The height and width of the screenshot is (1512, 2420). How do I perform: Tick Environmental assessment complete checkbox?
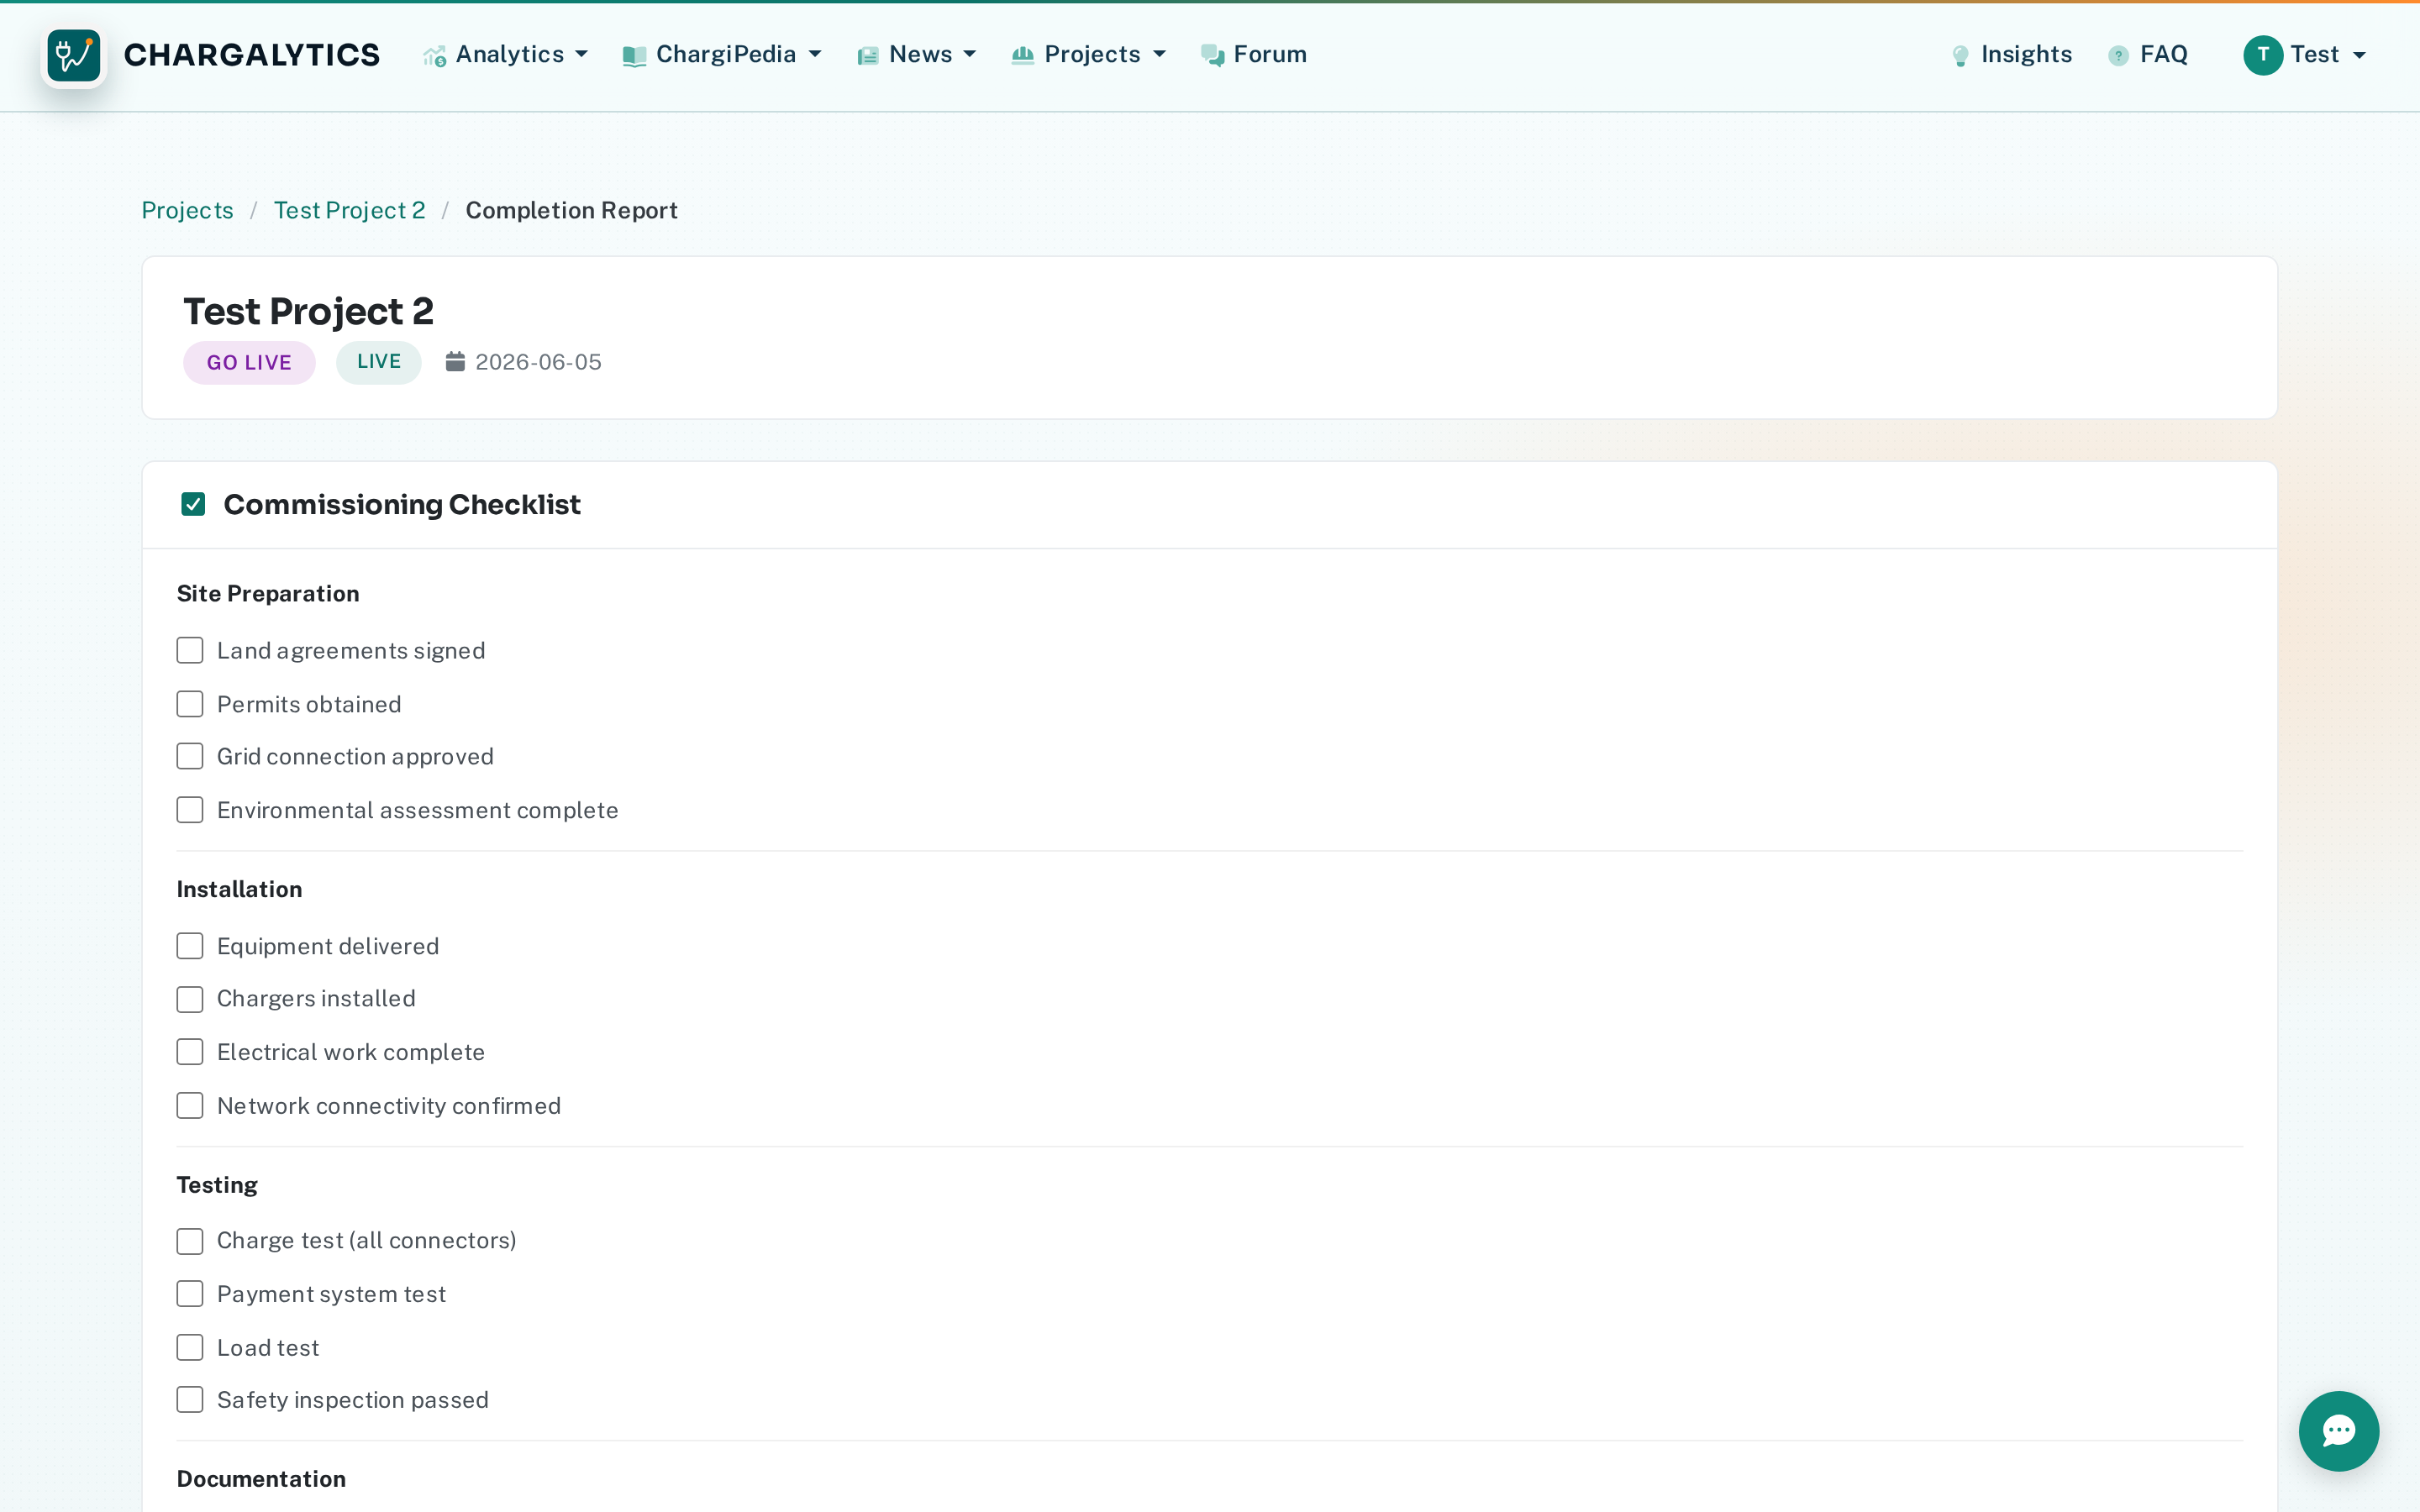[190, 810]
